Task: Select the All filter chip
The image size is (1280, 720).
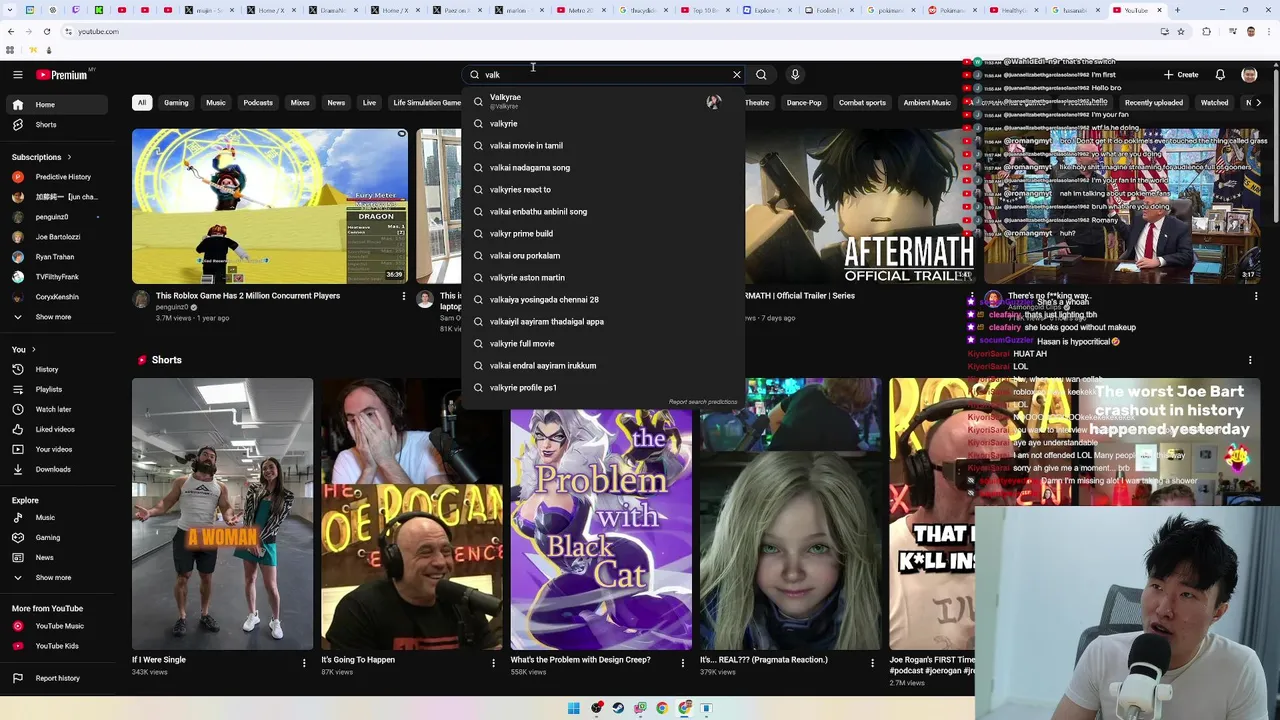Action: tap(142, 102)
